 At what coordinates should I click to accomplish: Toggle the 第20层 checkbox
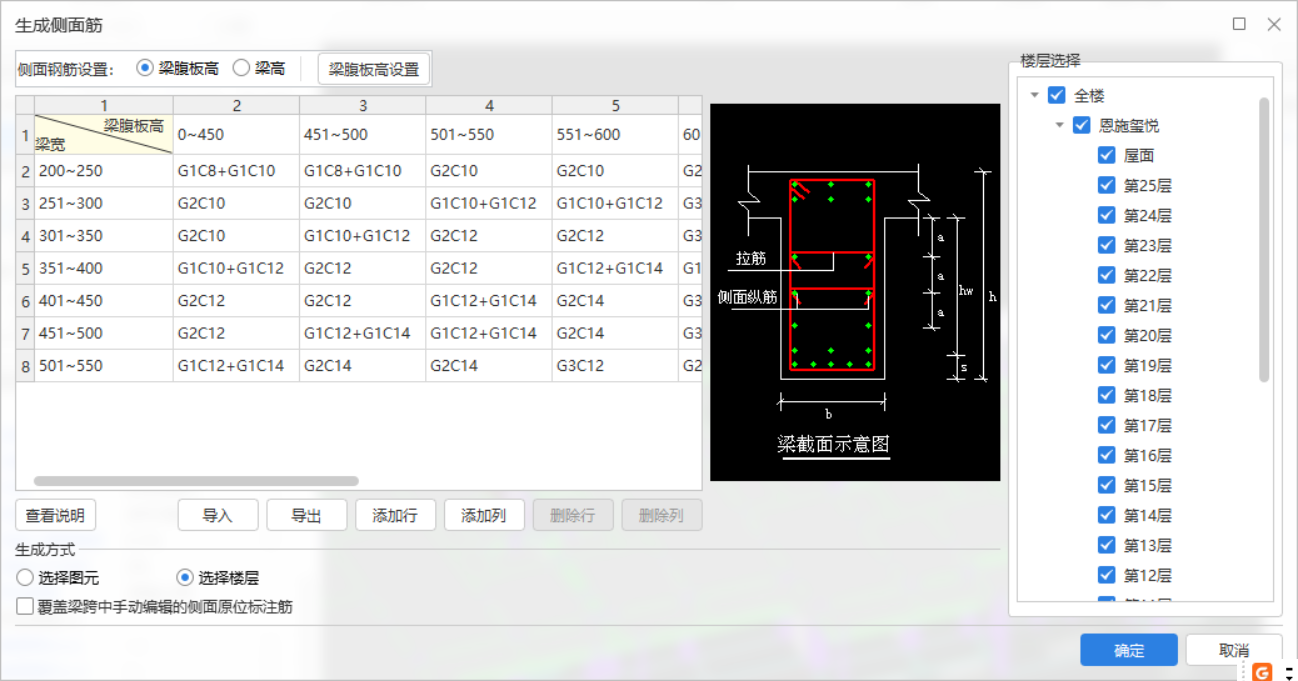tap(1106, 336)
